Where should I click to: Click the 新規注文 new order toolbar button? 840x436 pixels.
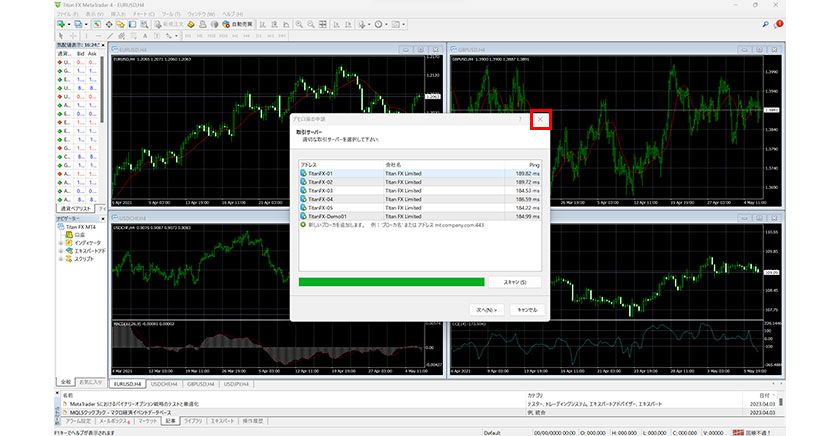point(172,23)
